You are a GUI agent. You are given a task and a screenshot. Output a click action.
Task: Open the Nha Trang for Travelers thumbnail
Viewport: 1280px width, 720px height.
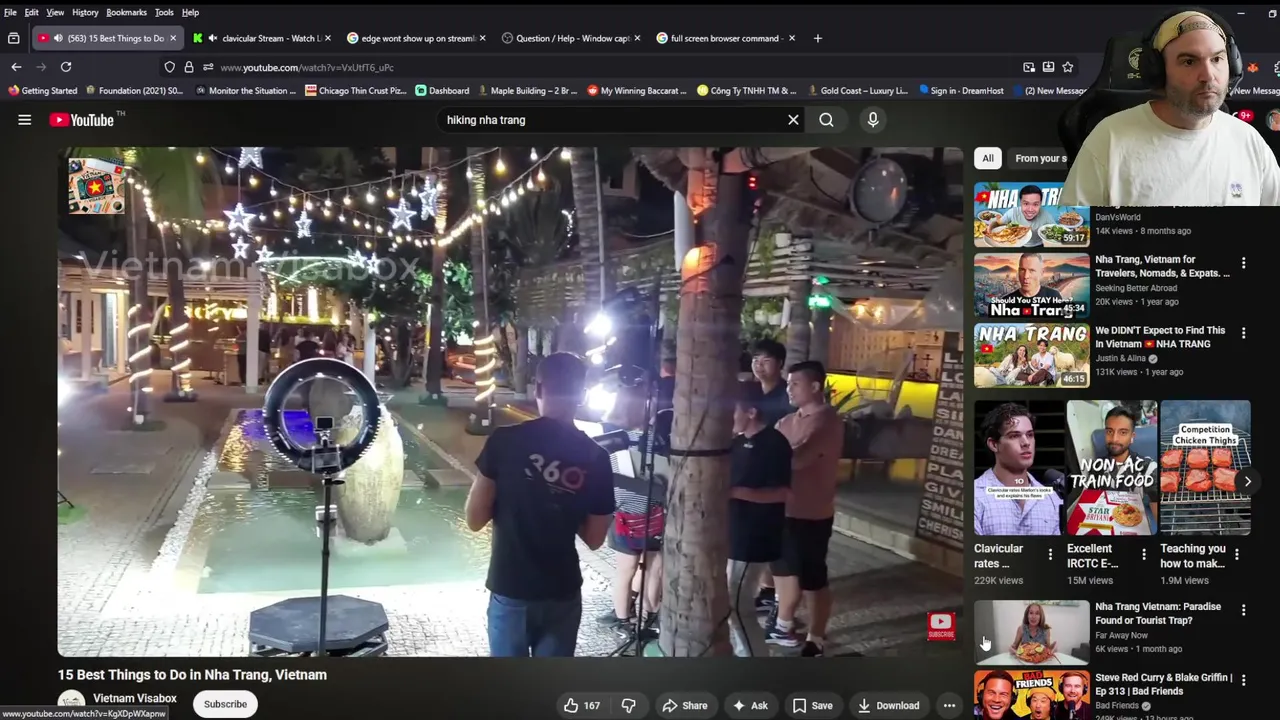tap(1031, 285)
